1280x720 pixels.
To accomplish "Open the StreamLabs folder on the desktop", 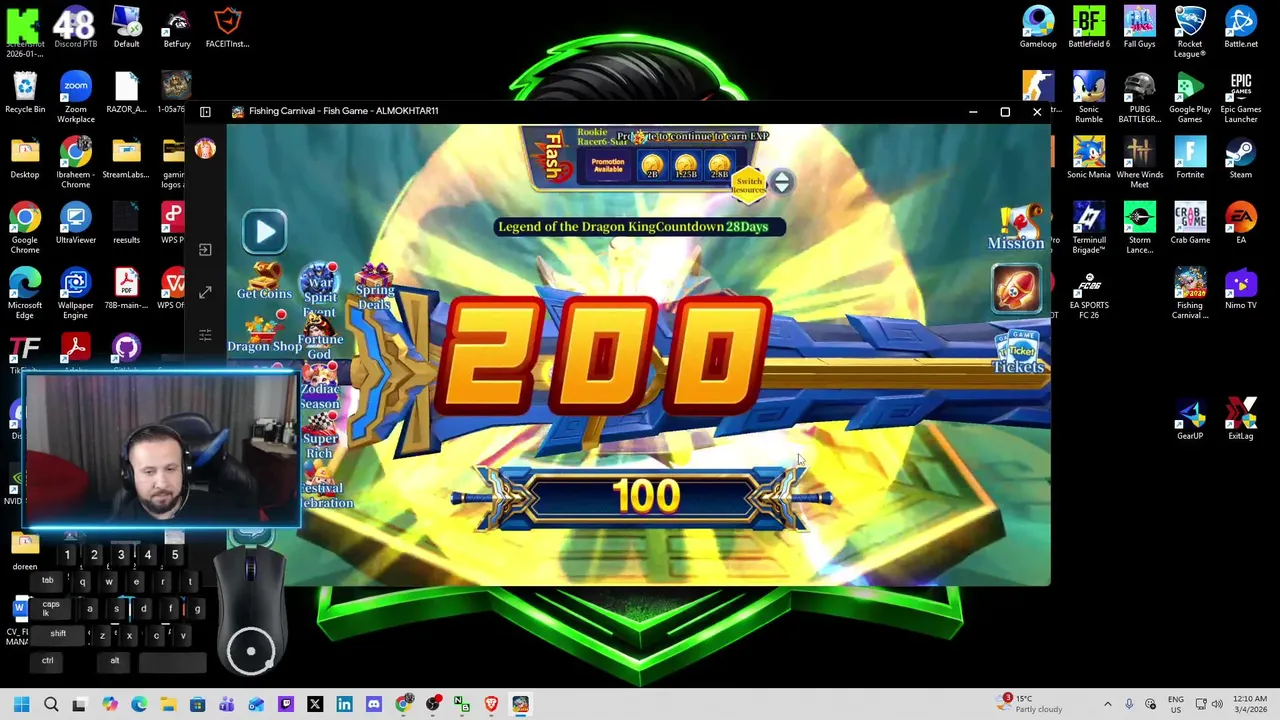I will (126, 158).
